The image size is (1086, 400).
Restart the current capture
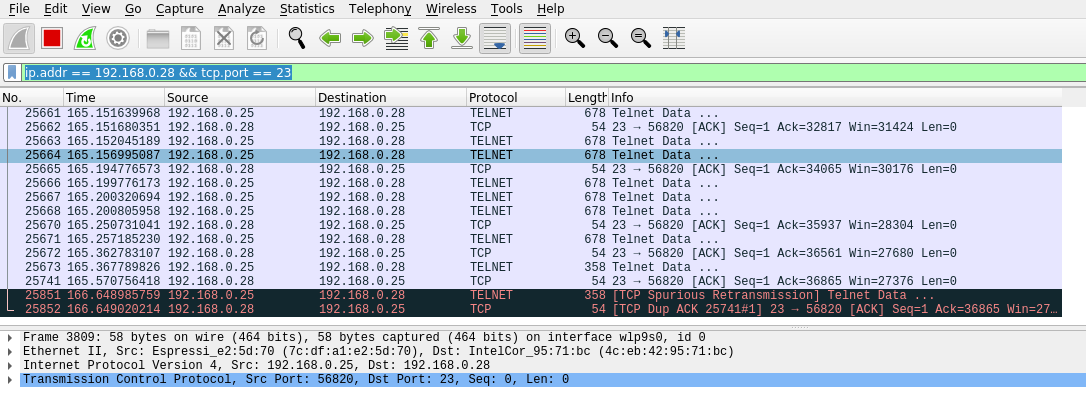(x=85, y=38)
